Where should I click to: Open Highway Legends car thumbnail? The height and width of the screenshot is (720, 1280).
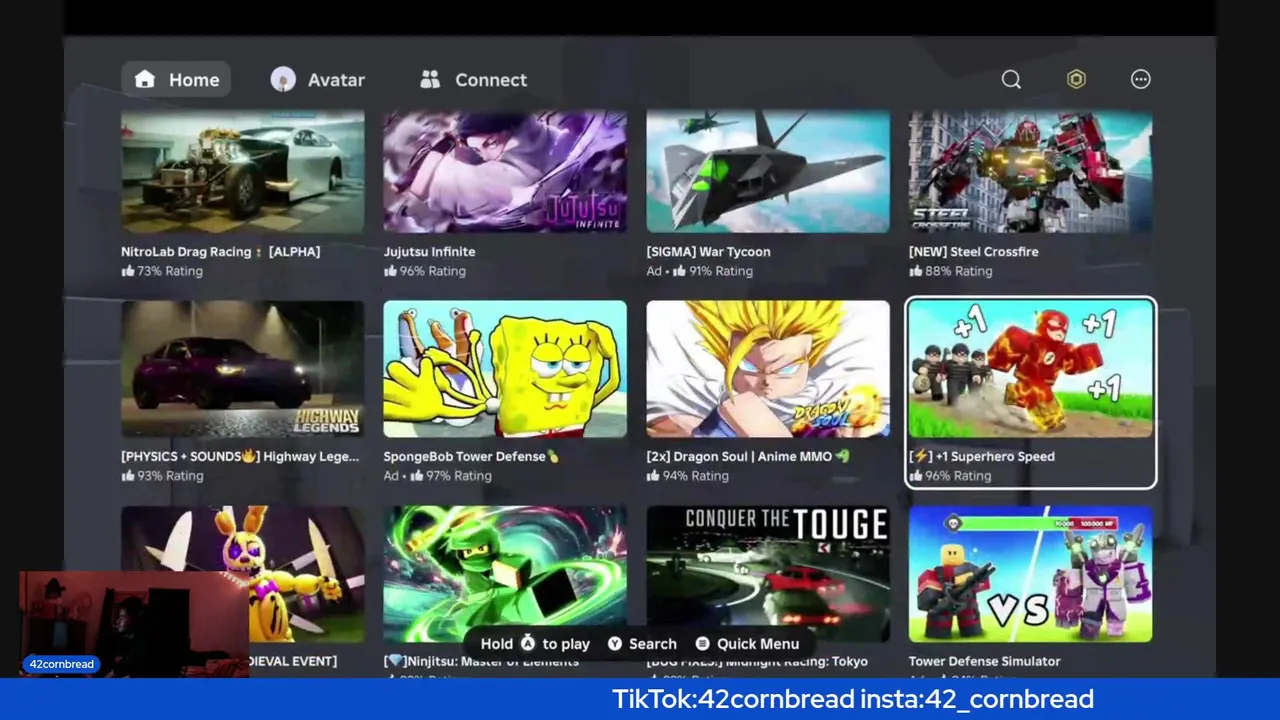[x=243, y=369]
